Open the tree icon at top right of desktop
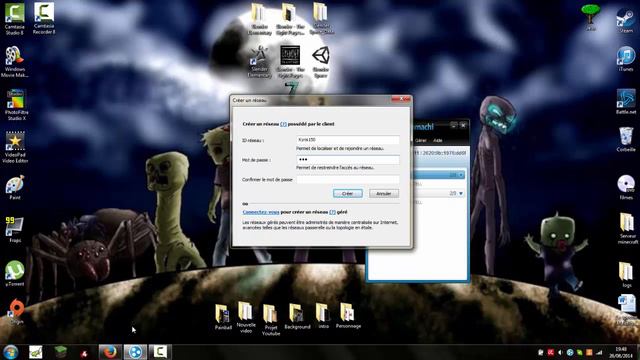640x360 pixels. pyautogui.click(x=590, y=18)
